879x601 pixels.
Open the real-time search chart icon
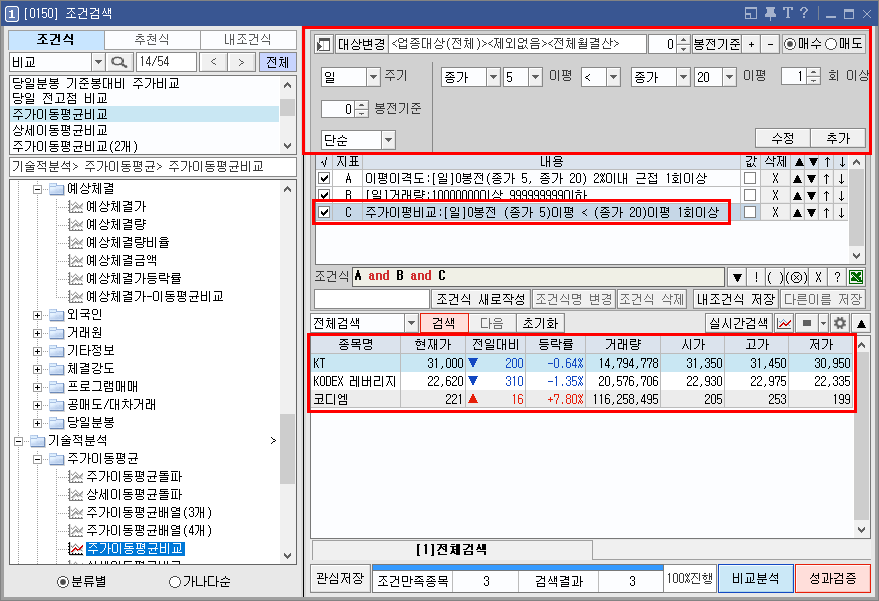(786, 322)
